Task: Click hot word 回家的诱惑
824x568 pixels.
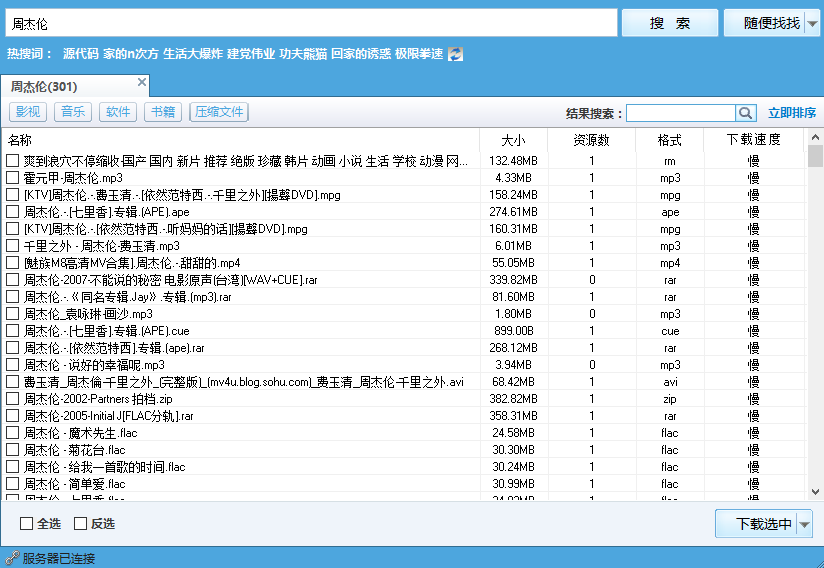Action: tap(361, 54)
